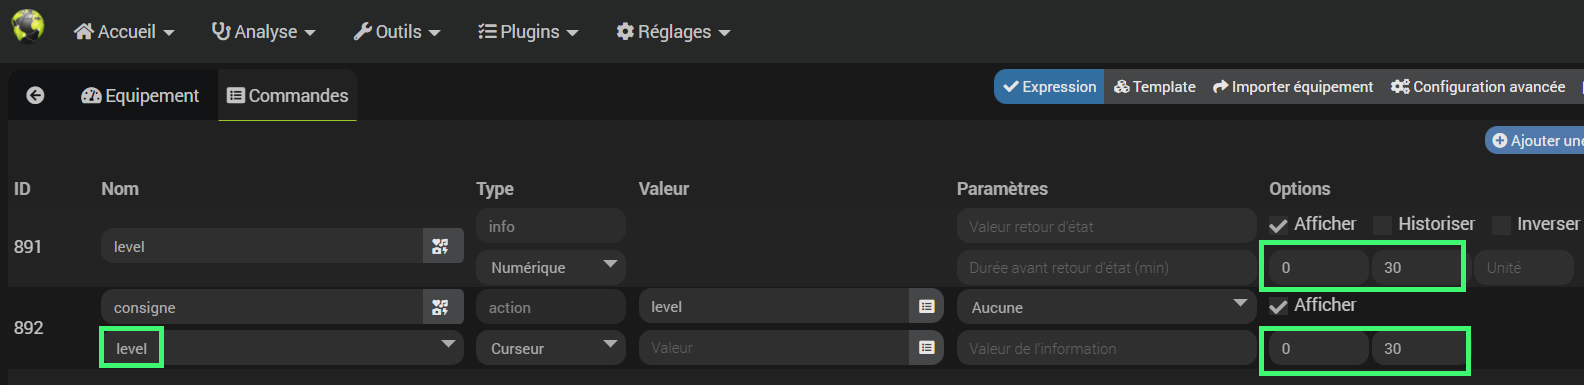Image resolution: width=1584 pixels, height=385 pixels.
Task: Click the list icon next to level value
Action: pyautogui.click(x=927, y=306)
